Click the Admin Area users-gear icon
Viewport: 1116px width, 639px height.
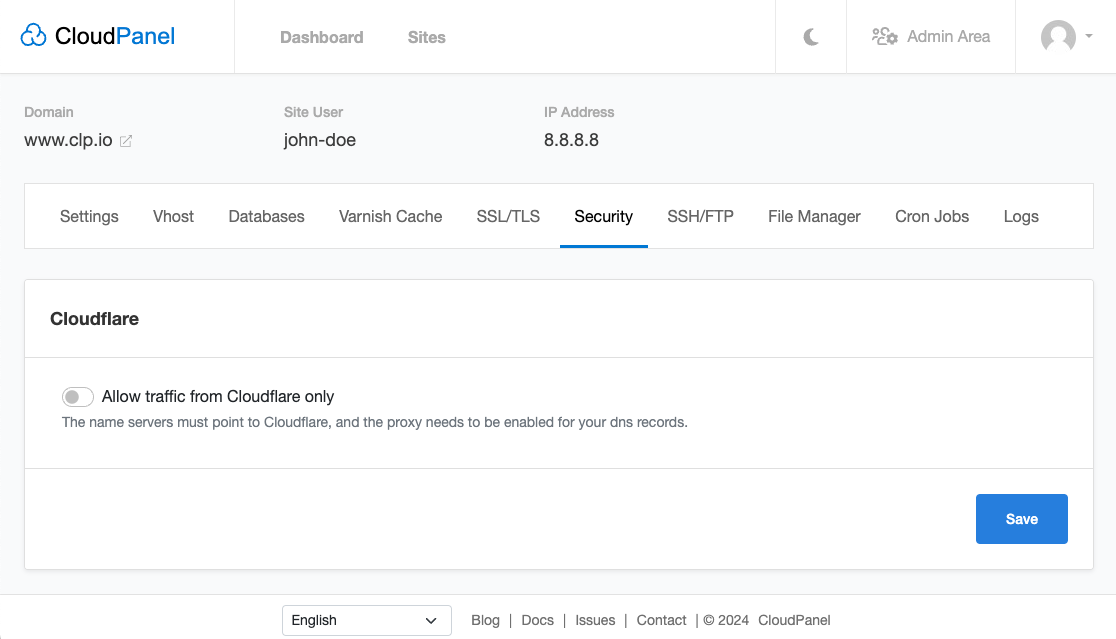pos(885,36)
